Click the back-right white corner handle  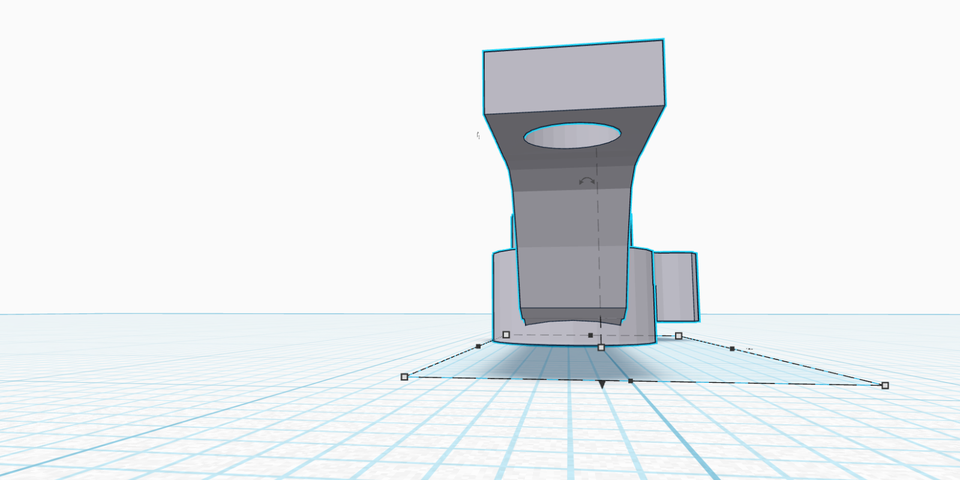click(x=679, y=336)
